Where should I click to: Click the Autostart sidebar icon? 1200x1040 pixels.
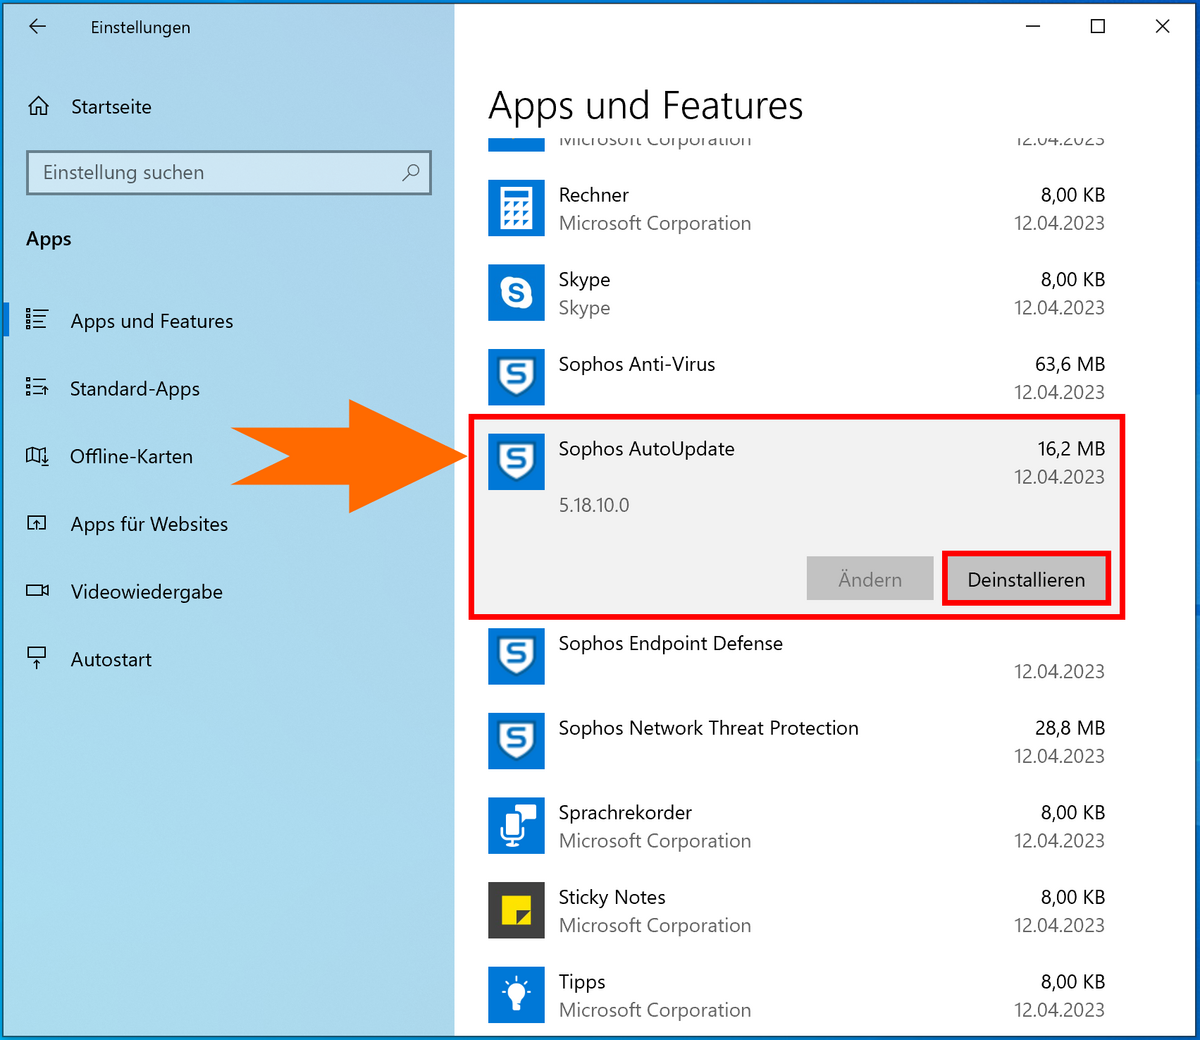[x=37, y=659]
